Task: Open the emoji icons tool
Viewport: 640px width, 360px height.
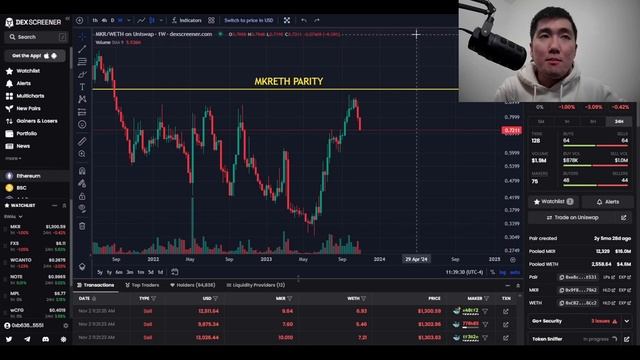Action: 82,124
